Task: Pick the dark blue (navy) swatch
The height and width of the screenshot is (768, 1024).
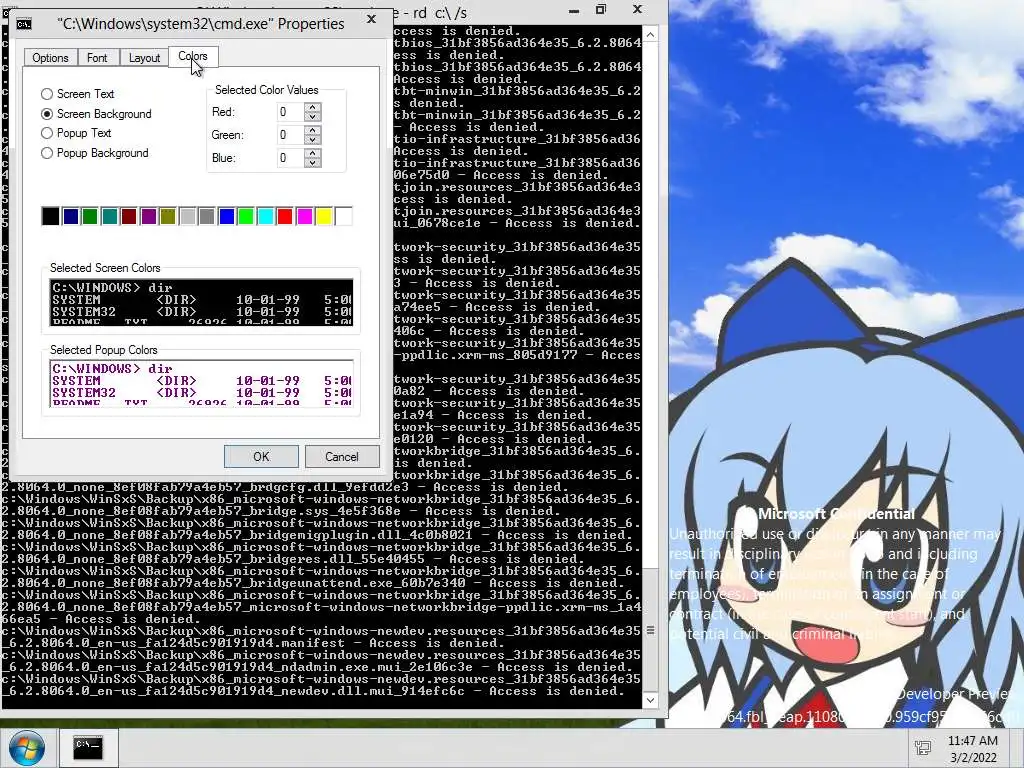Action: 71,216
